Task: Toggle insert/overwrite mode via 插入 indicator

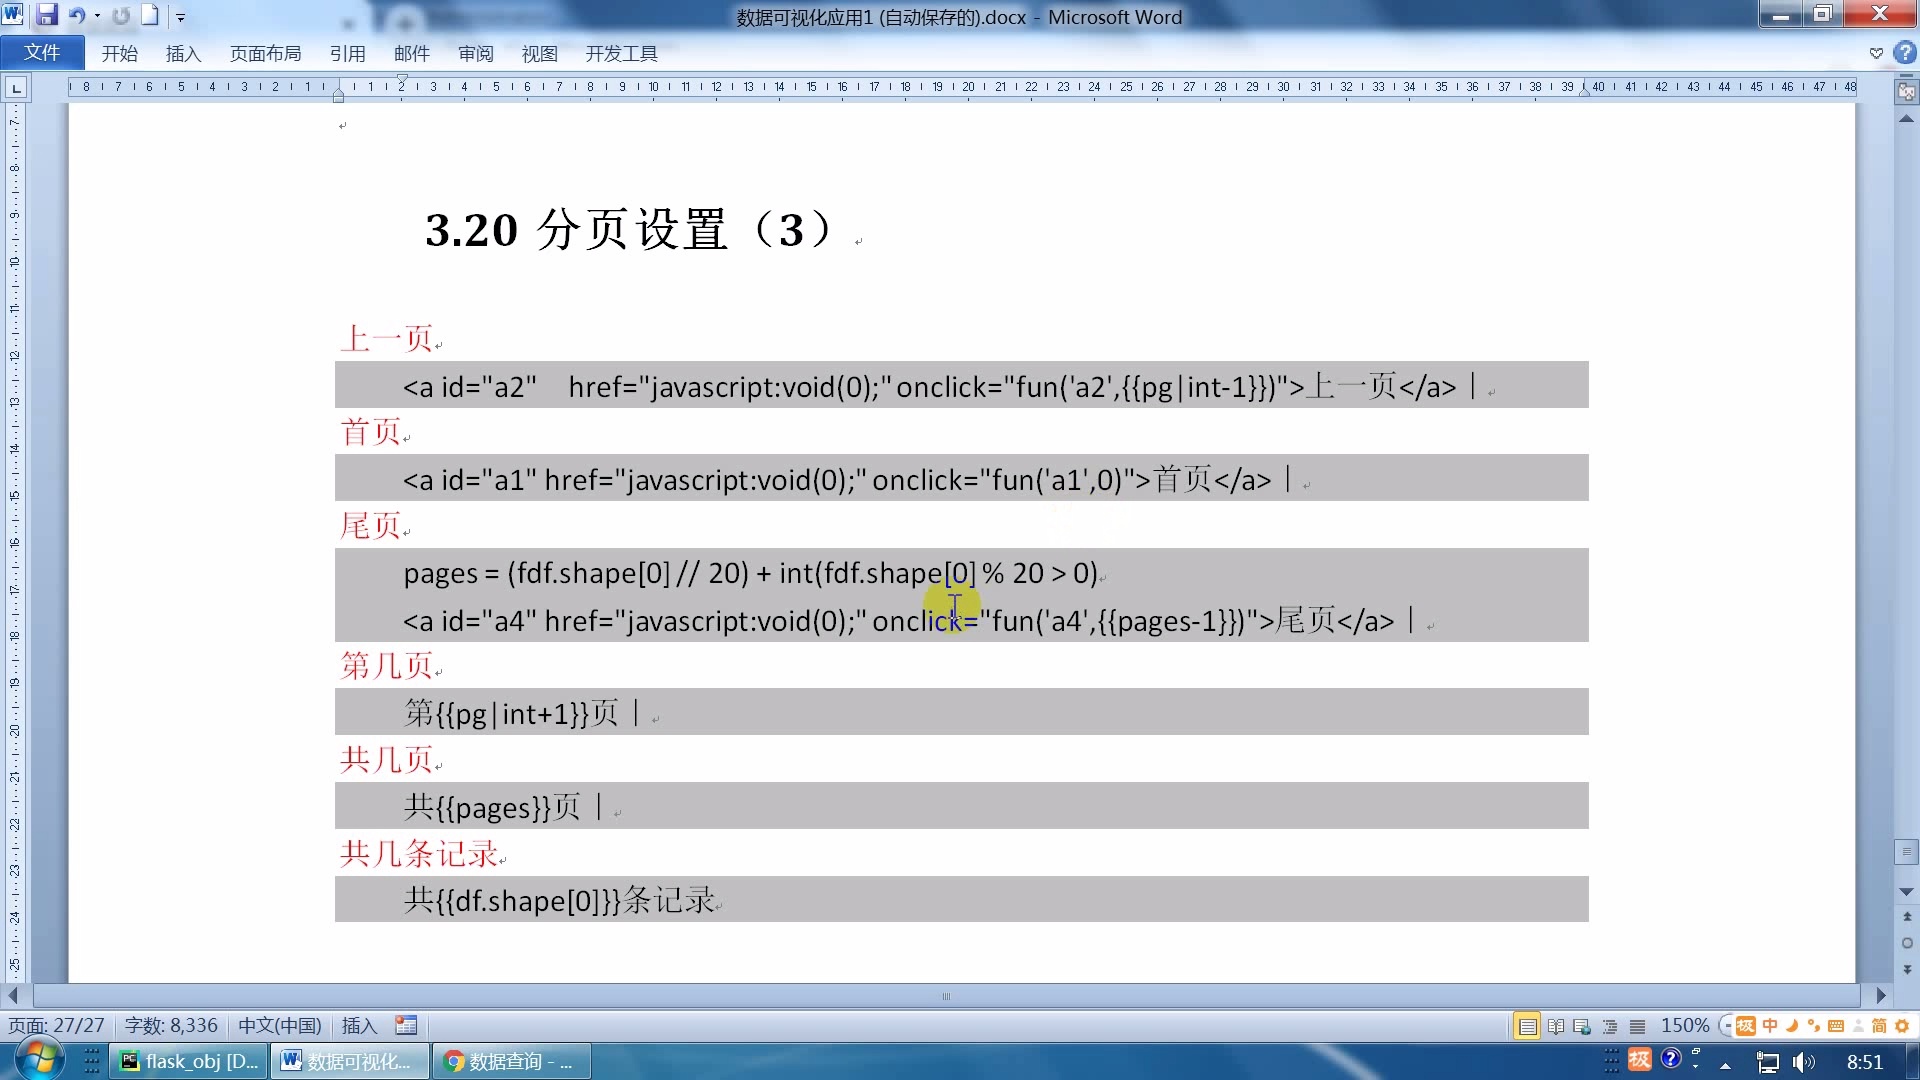Action: [359, 1025]
